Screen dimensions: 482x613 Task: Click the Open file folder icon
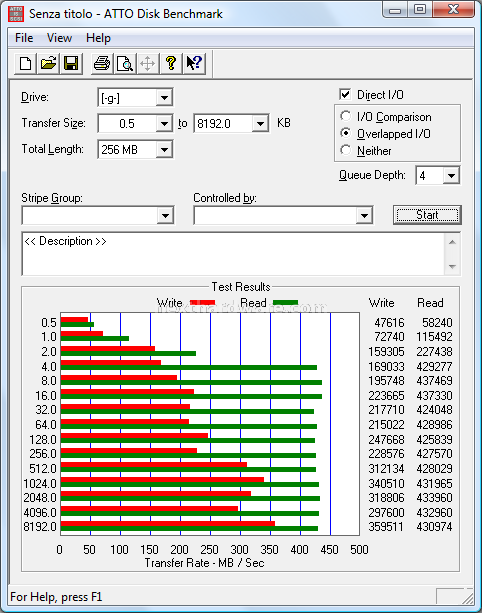point(48,63)
